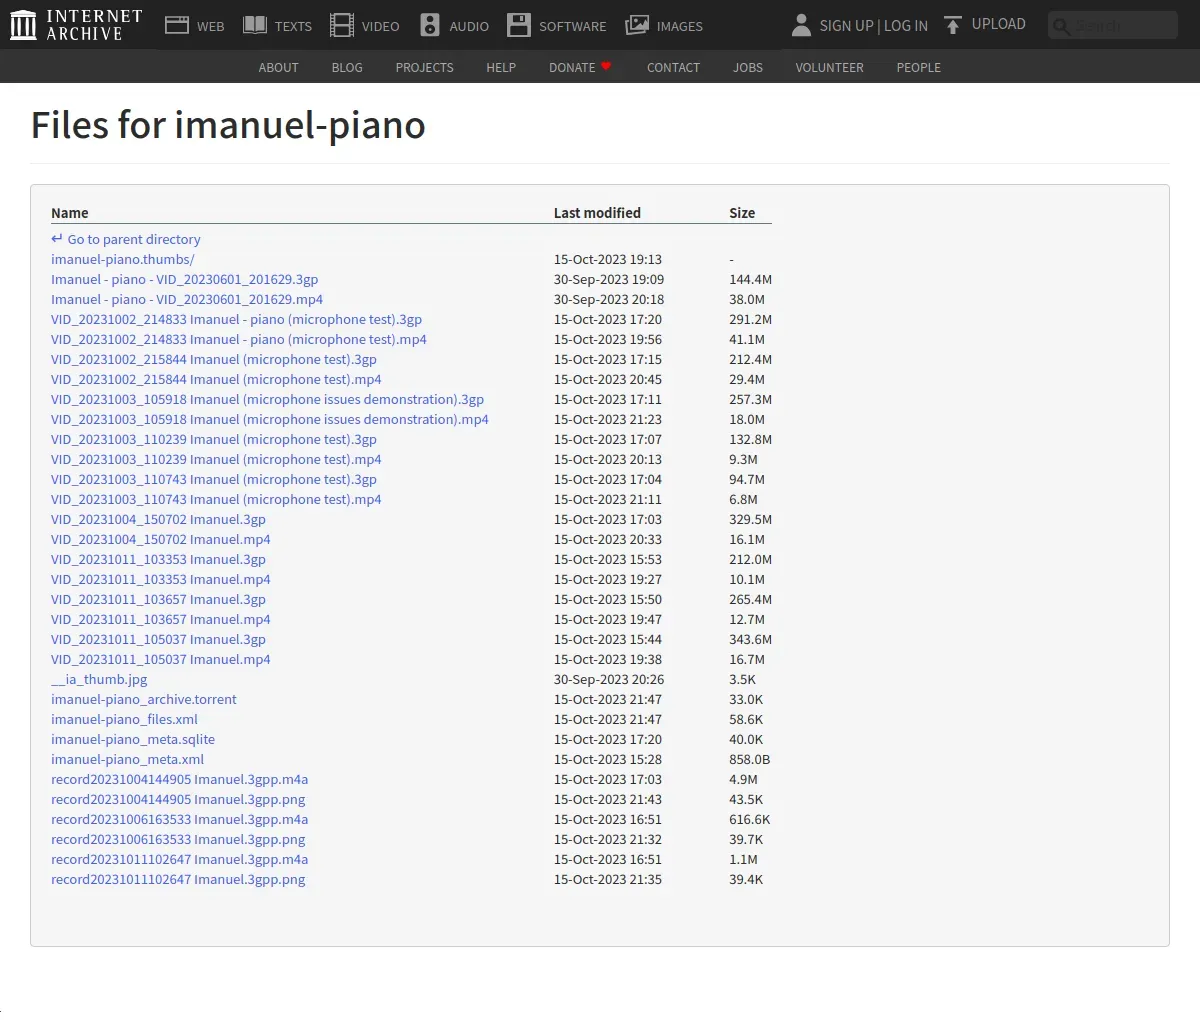This screenshot has width=1200, height=1020.
Task: Open the Web section icon
Action: tap(177, 25)
